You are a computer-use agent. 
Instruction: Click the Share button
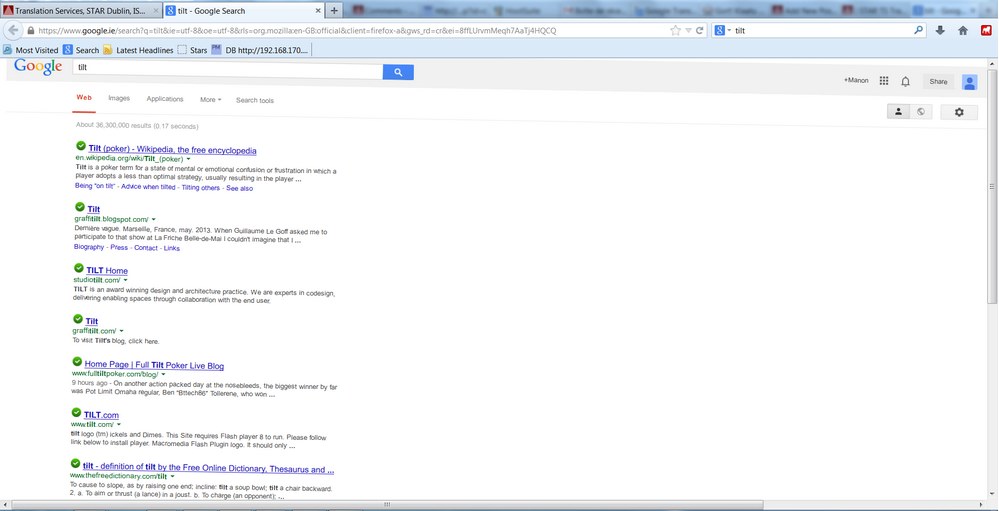(x=938, y=82)
